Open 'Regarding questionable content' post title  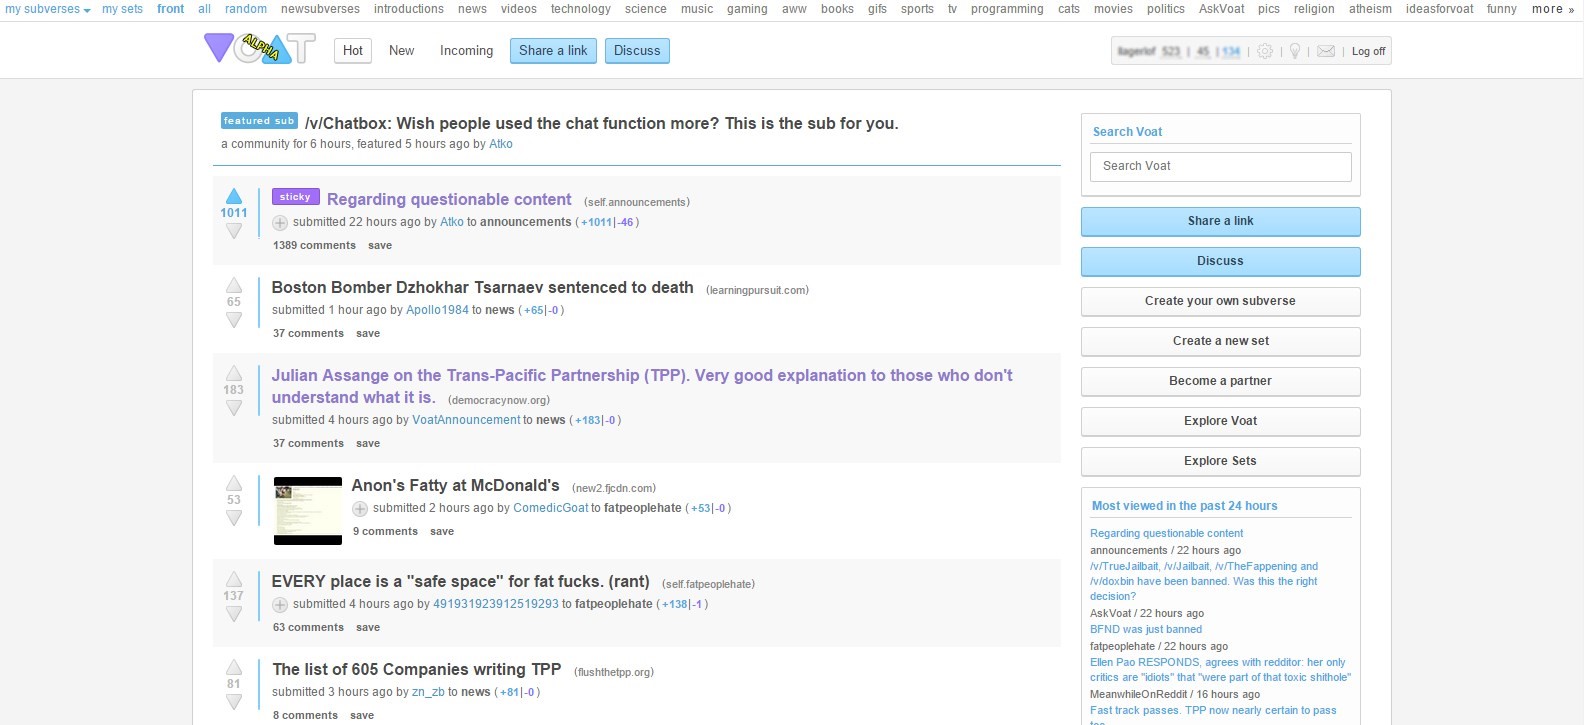449,199
